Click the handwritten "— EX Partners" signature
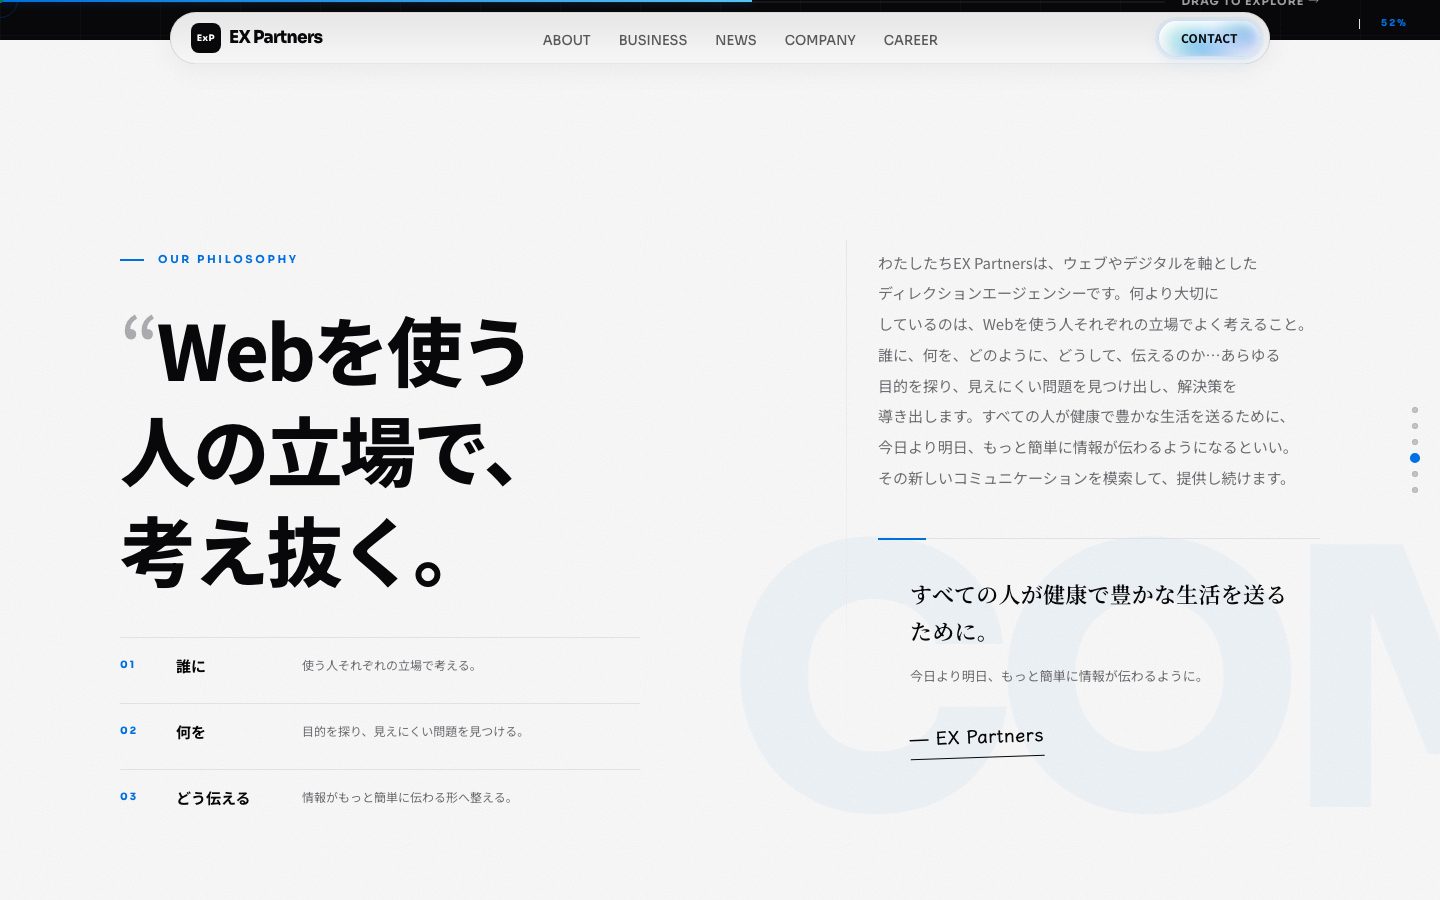The image size is (1440, 900). click(977, 738)
